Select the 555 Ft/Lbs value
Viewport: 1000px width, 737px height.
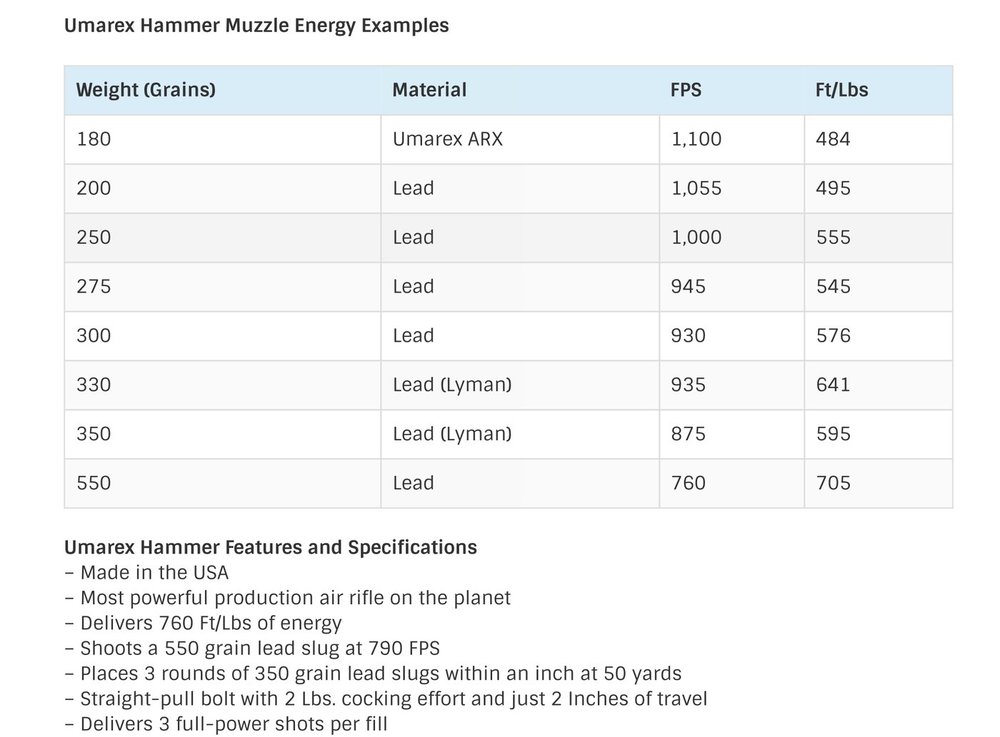click(833, 237)
